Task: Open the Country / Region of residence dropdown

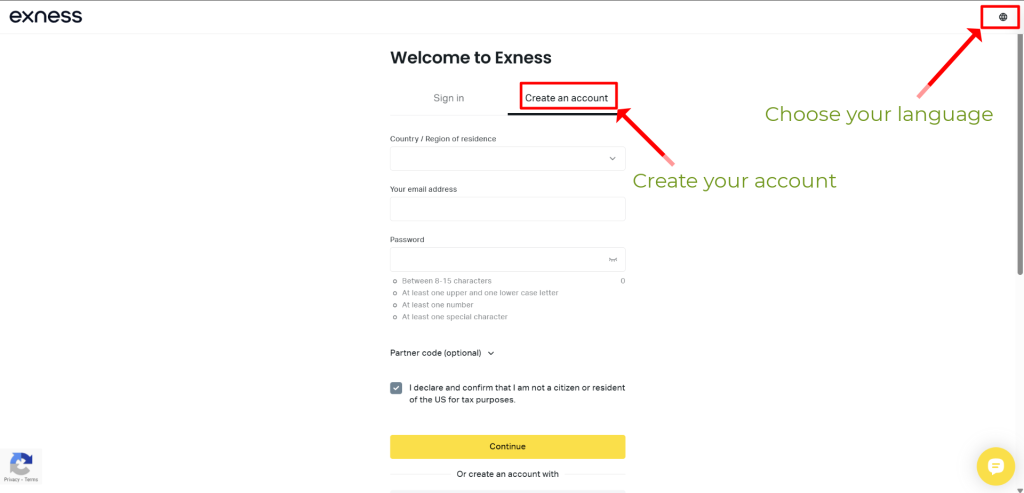Action: 507,158
